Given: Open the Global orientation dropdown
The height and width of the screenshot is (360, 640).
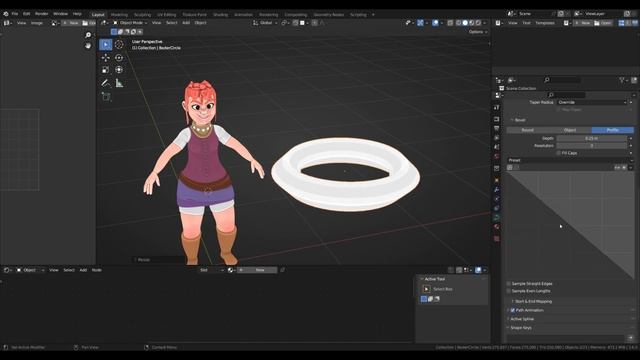Looking at the screenshot, I should pos(265,23).
